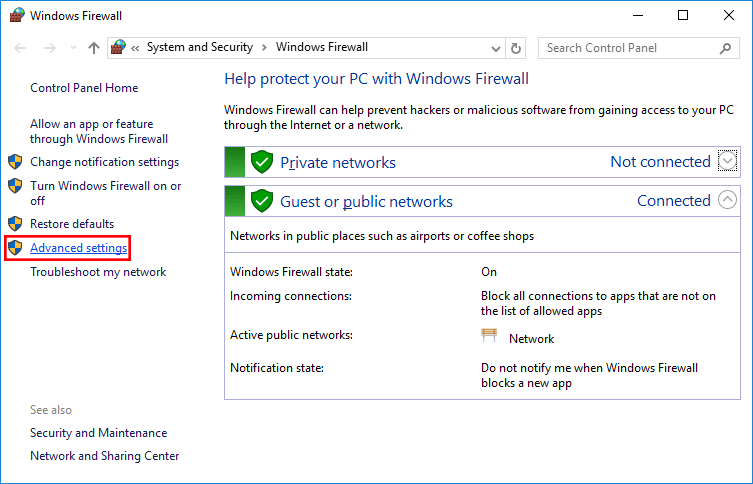Open Advanced settings

pos(79,248)
